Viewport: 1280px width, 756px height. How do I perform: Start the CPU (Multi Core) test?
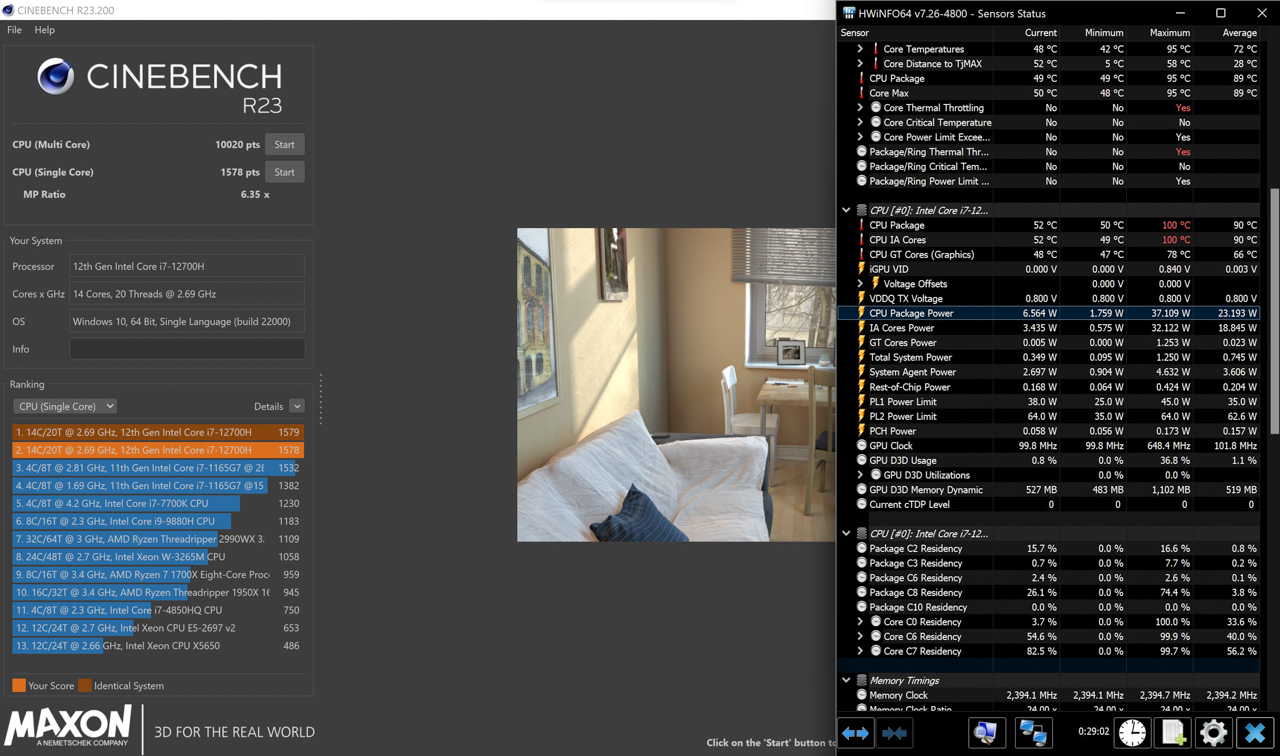pyautogui.click(x=284, y=145)
